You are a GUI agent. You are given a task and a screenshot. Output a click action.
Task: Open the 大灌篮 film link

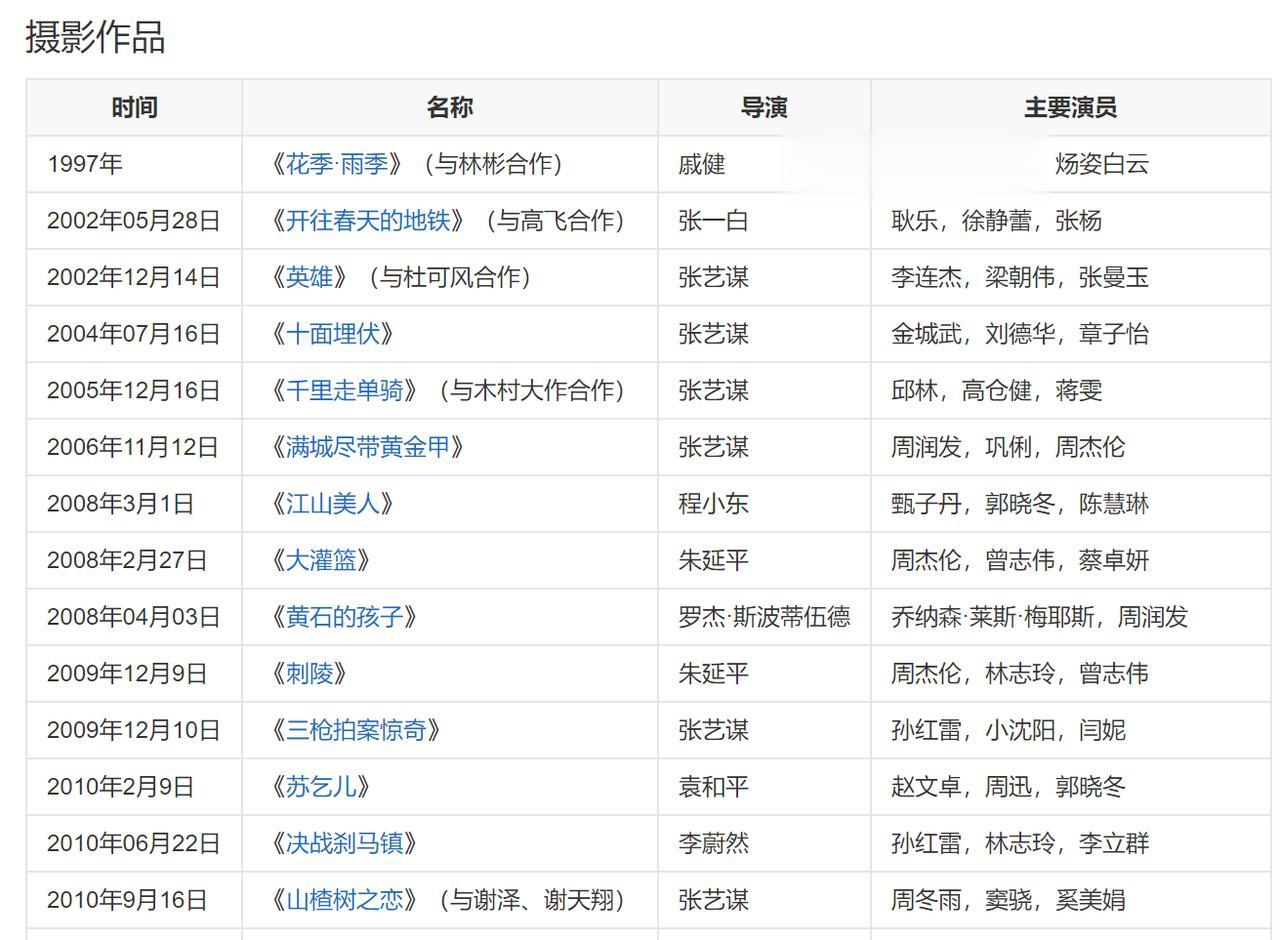click(x=321, y=560)
